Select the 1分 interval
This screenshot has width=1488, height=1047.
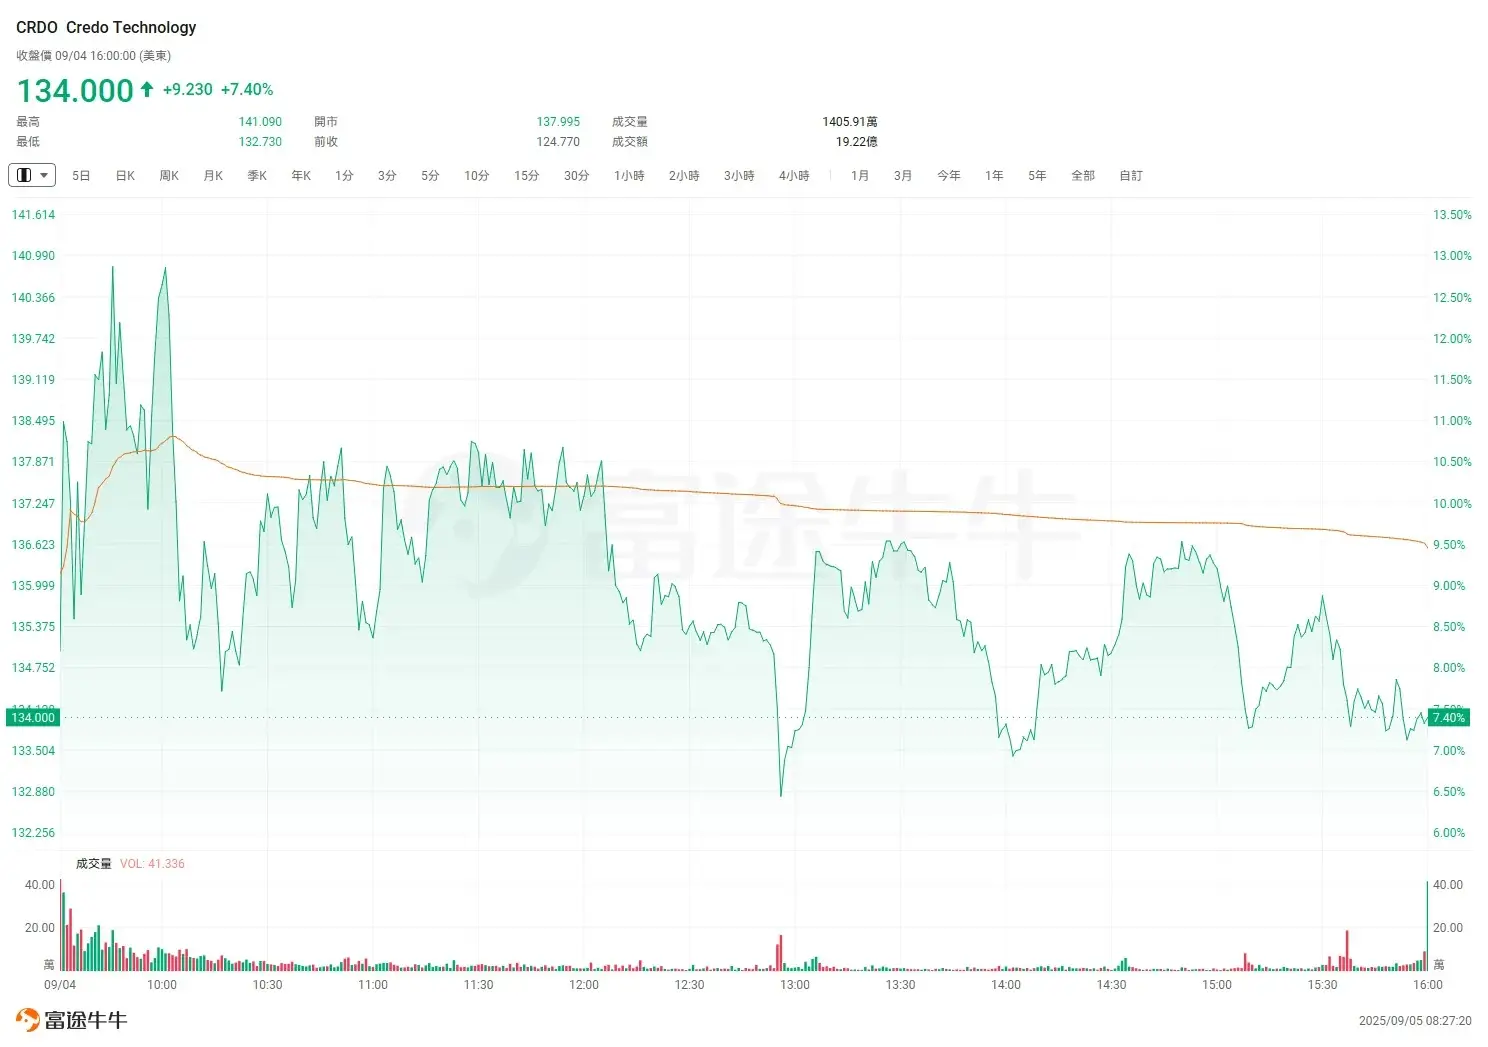344,176
